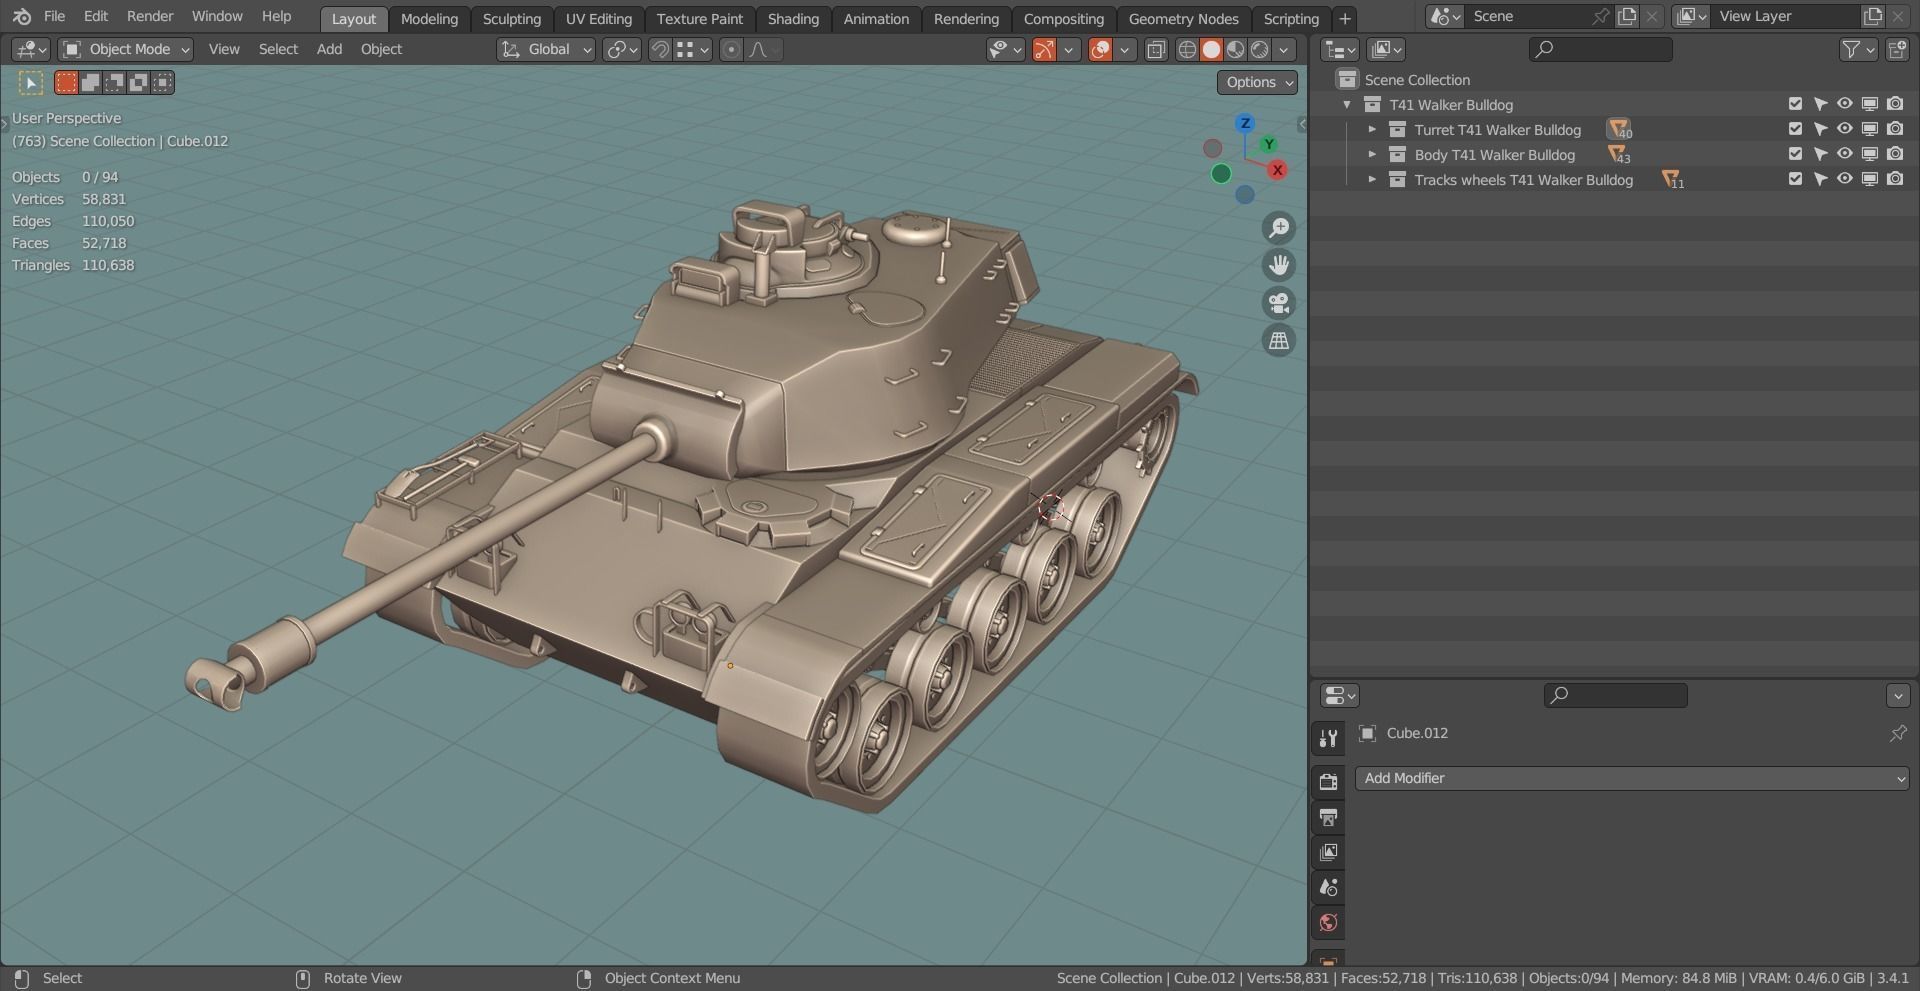Click the properties editor search field
This screenshot has width=1920, height=991.
click(x=1616, y=695)
